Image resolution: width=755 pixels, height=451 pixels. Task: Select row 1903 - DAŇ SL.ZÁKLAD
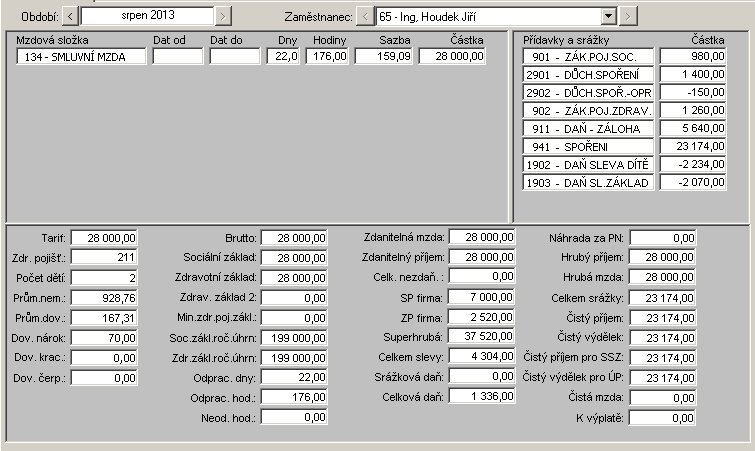click(588, 182)
